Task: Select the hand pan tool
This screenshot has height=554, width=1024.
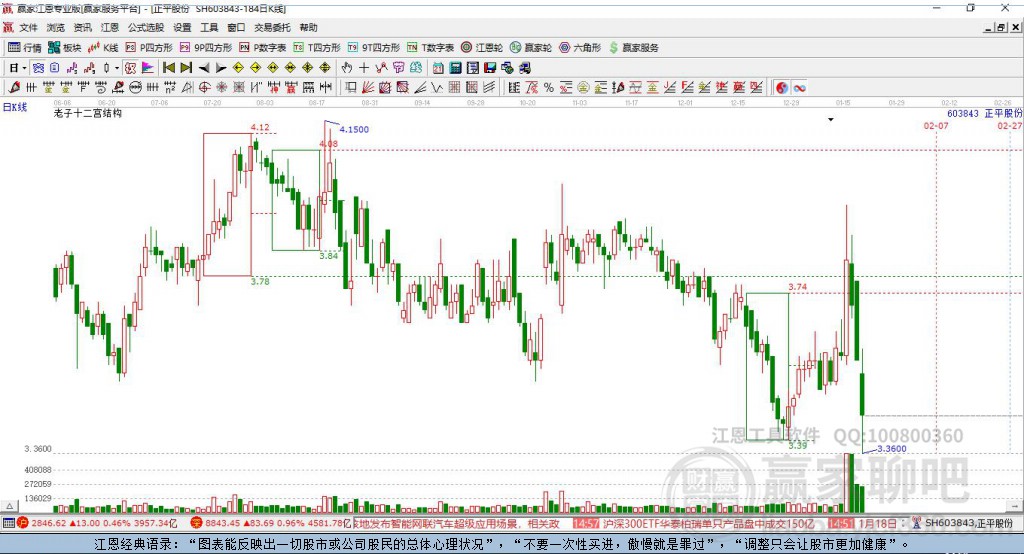Action: [x=346, y=68]
